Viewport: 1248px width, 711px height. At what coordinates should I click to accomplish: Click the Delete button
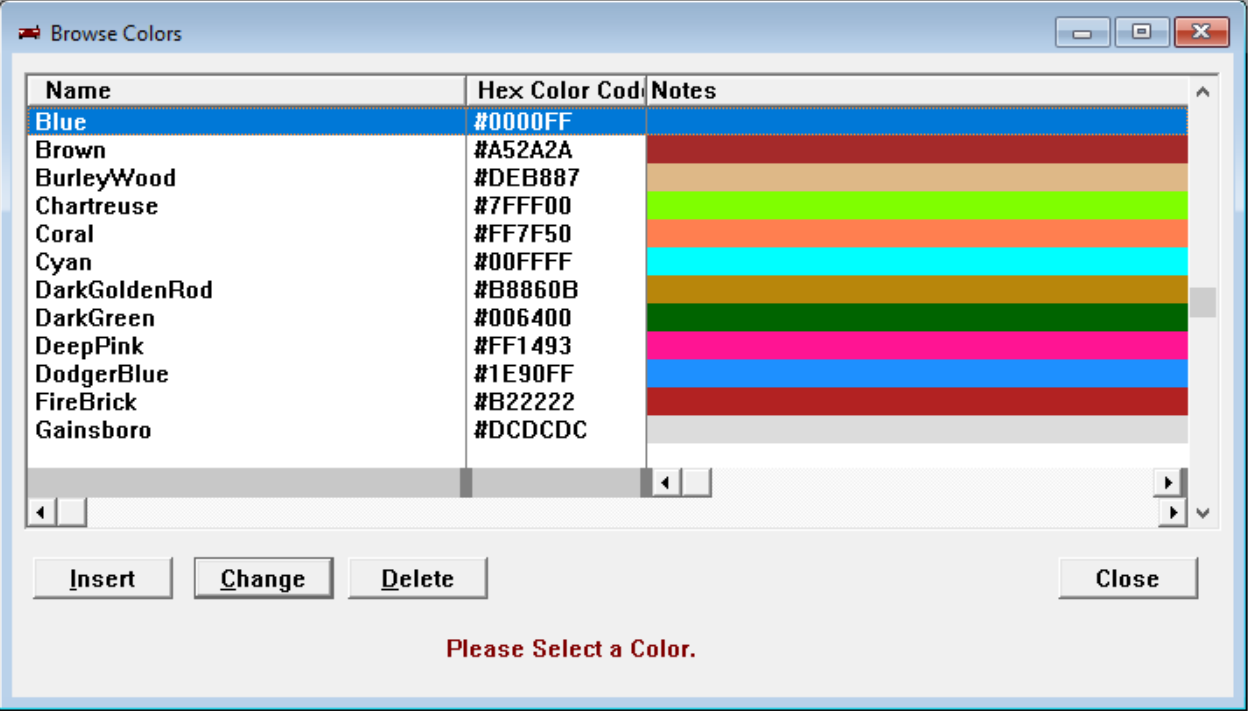[418, 579]
